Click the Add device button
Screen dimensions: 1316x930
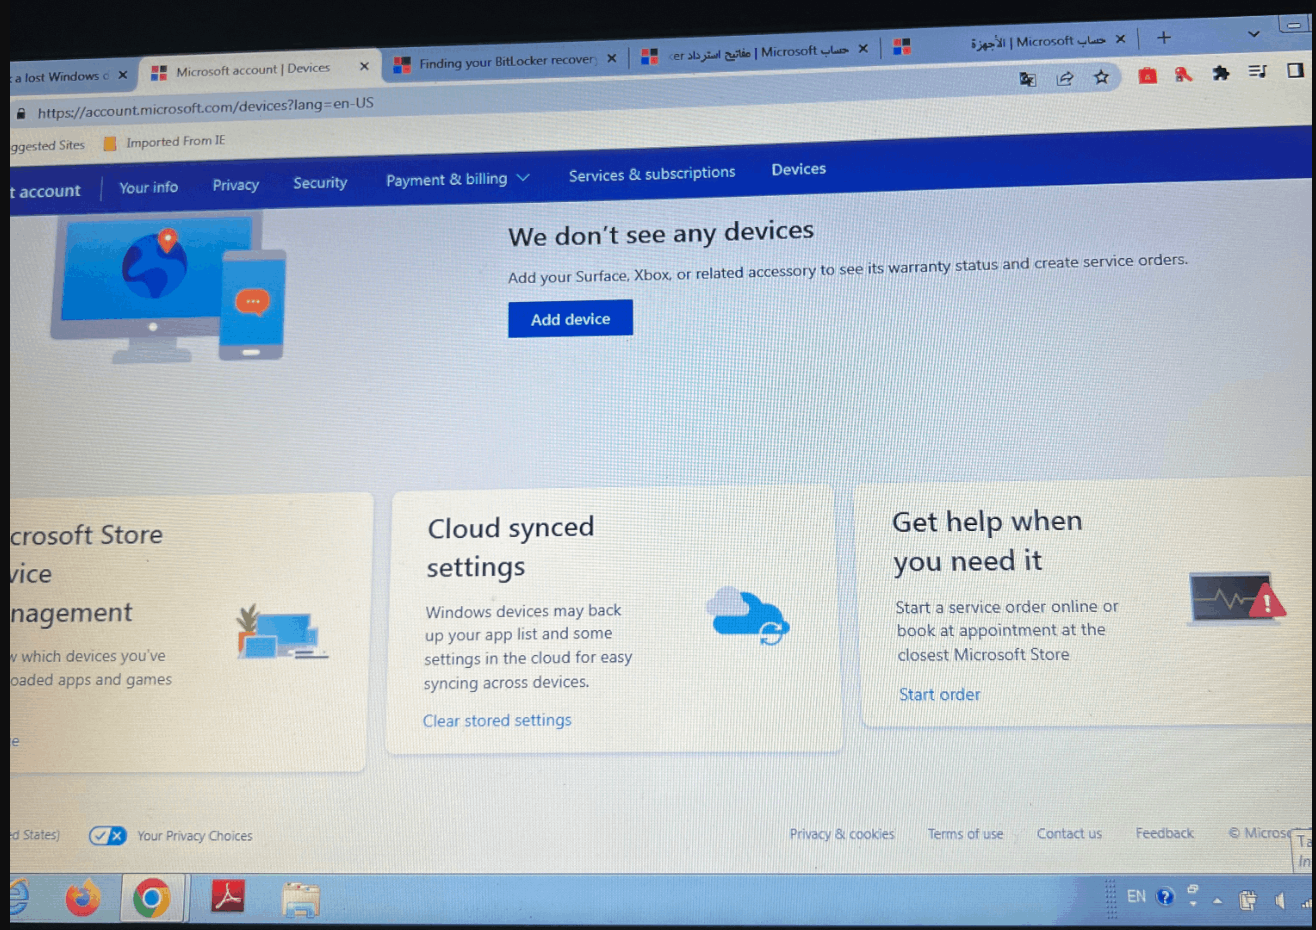coord(570,319)
